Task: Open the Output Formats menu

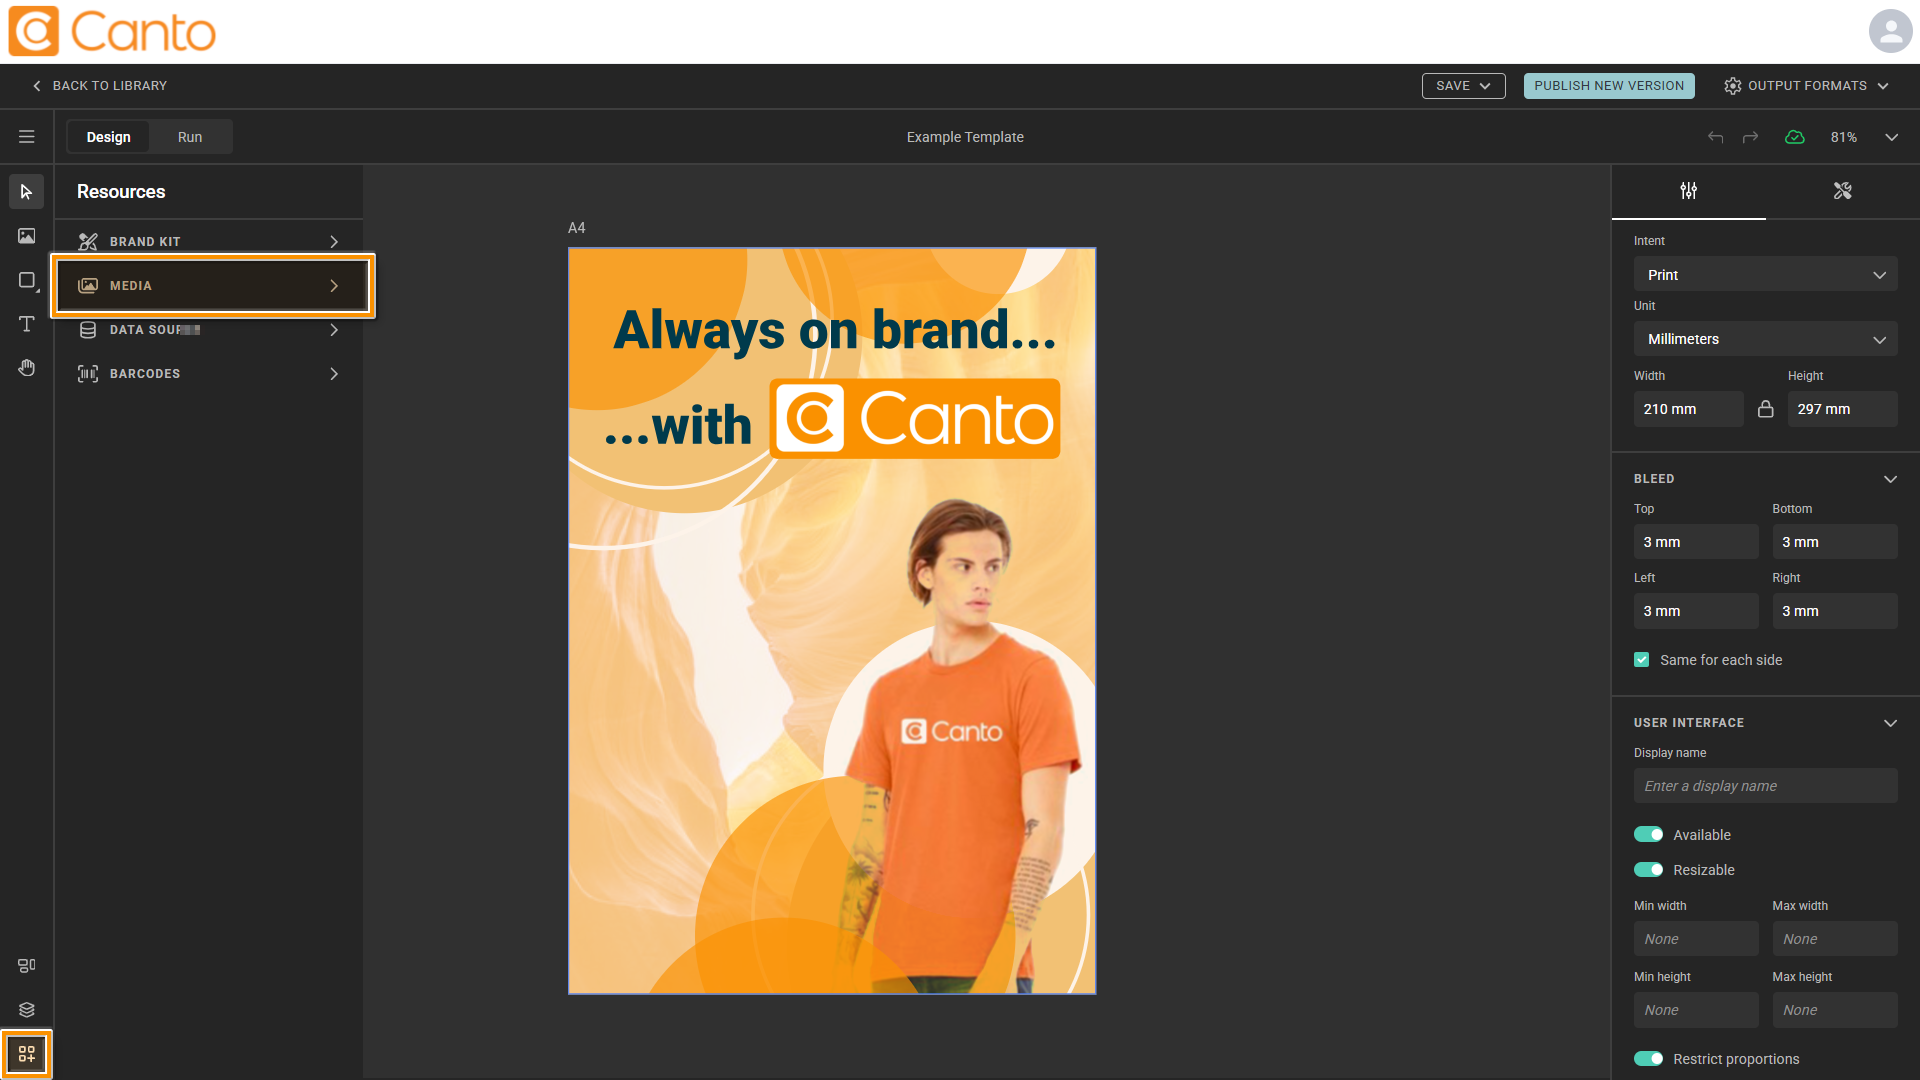Action: pyautogui.click(x=1807, y=86)
